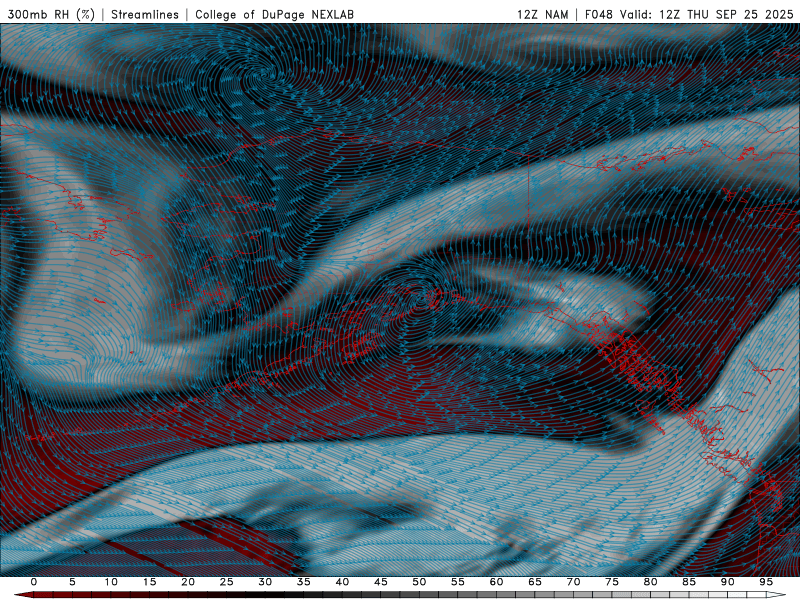Click the "40" legend value

click(x=342, y=582)
